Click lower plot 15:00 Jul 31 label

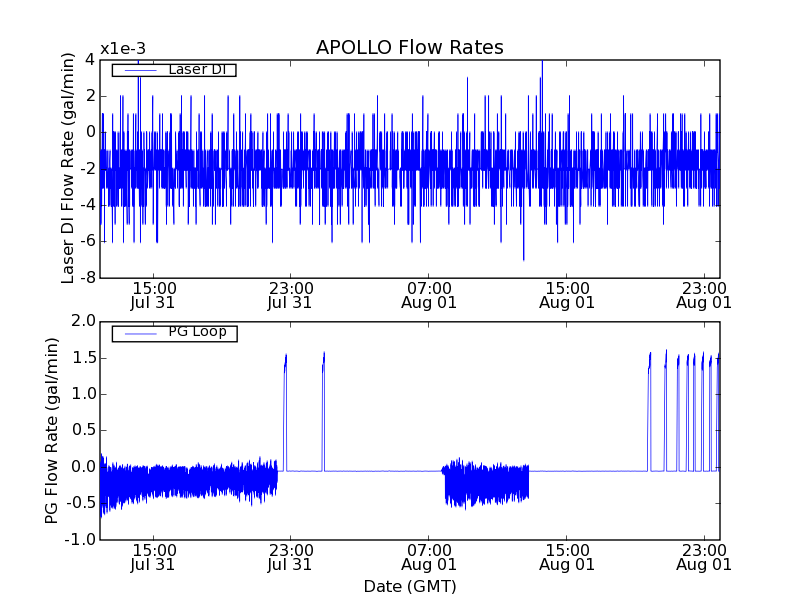pos(153,557)
